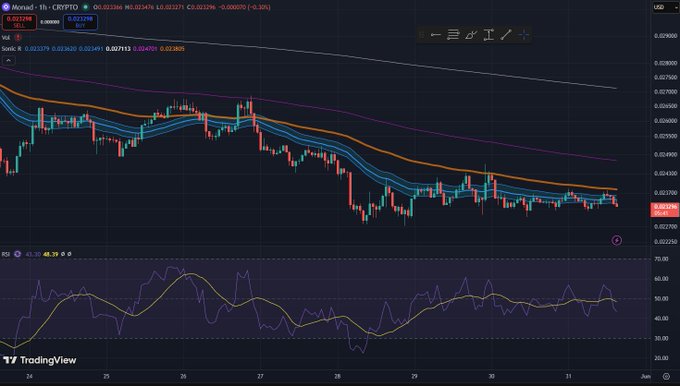Image resolution: width=680 pixels, height=386 pixels.
Task: Click the purple lightning bolt icon
Action: coord(616,240)
